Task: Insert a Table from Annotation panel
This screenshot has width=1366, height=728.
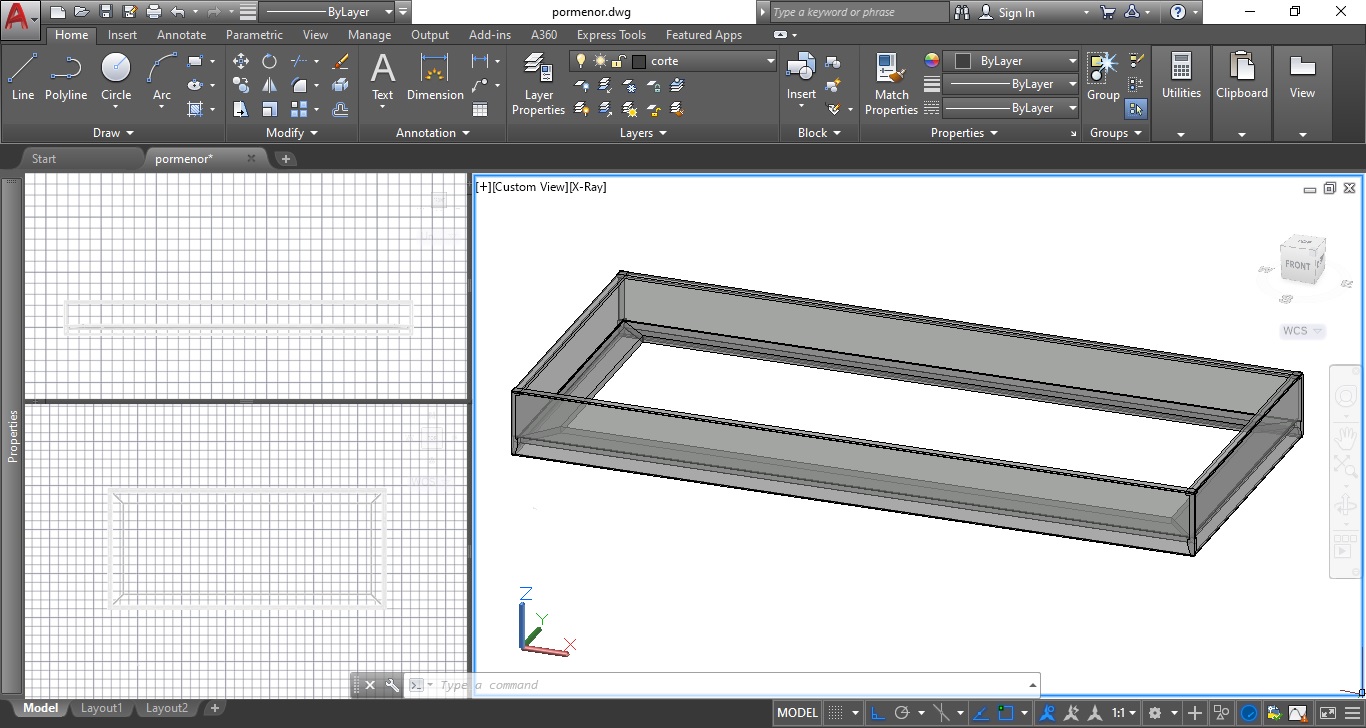Action: [480, 109]
